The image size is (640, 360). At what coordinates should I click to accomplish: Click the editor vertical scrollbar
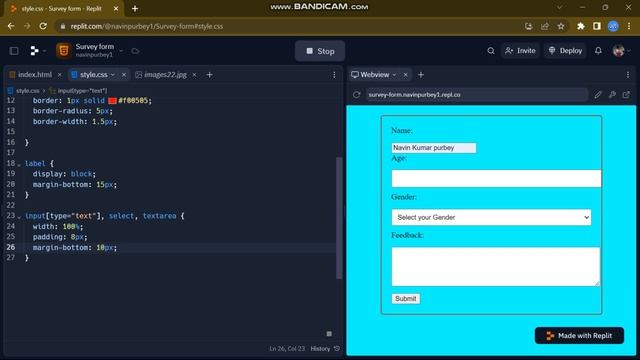pos(339,218)
